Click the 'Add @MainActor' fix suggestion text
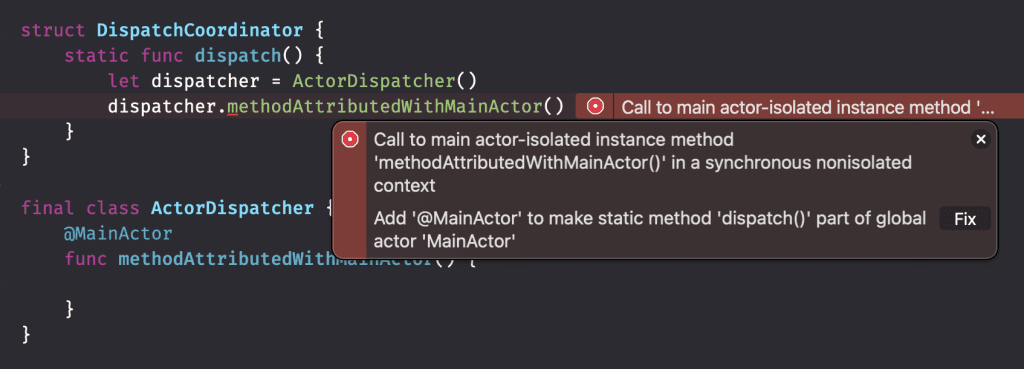The image size is (1024, 369). [650, 230]
